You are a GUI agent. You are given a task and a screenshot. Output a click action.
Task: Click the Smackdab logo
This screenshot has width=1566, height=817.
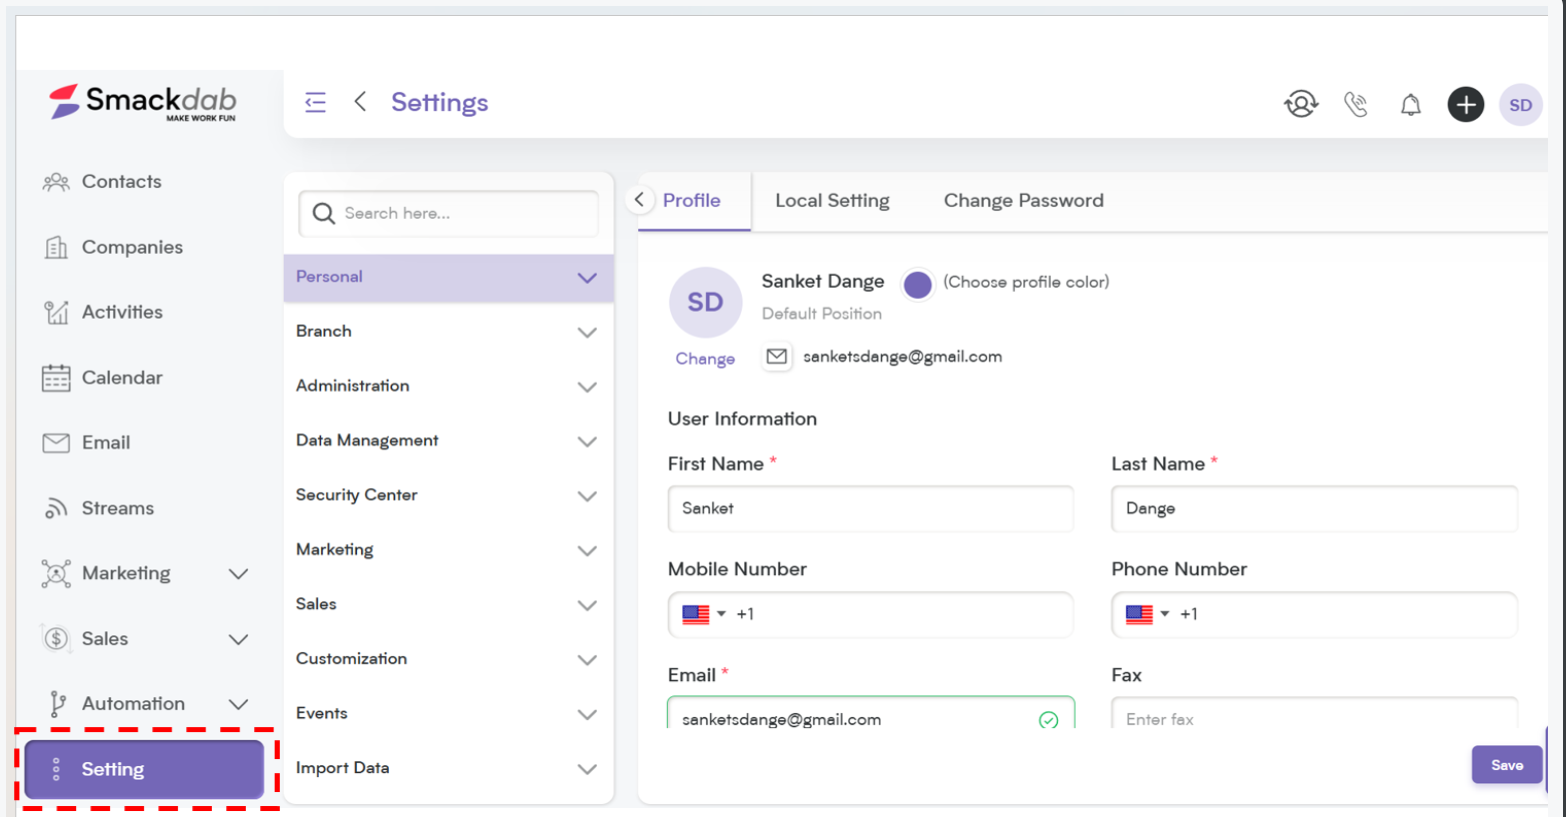pos(143,102)
